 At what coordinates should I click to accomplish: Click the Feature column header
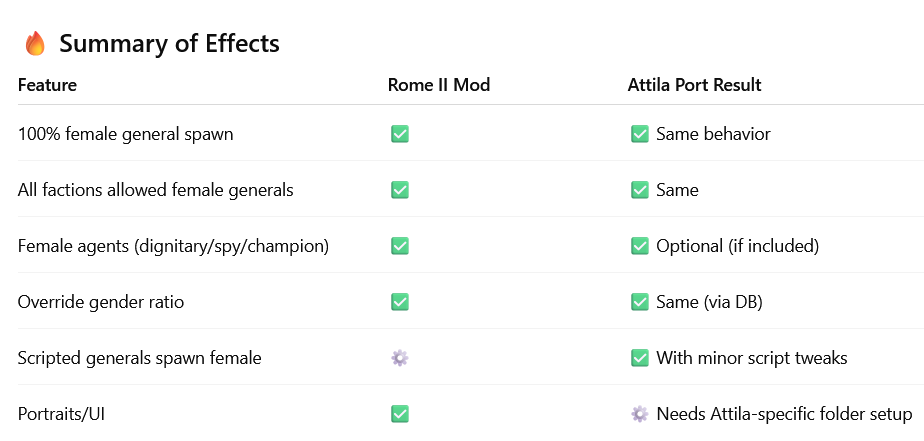pos(47,85)
